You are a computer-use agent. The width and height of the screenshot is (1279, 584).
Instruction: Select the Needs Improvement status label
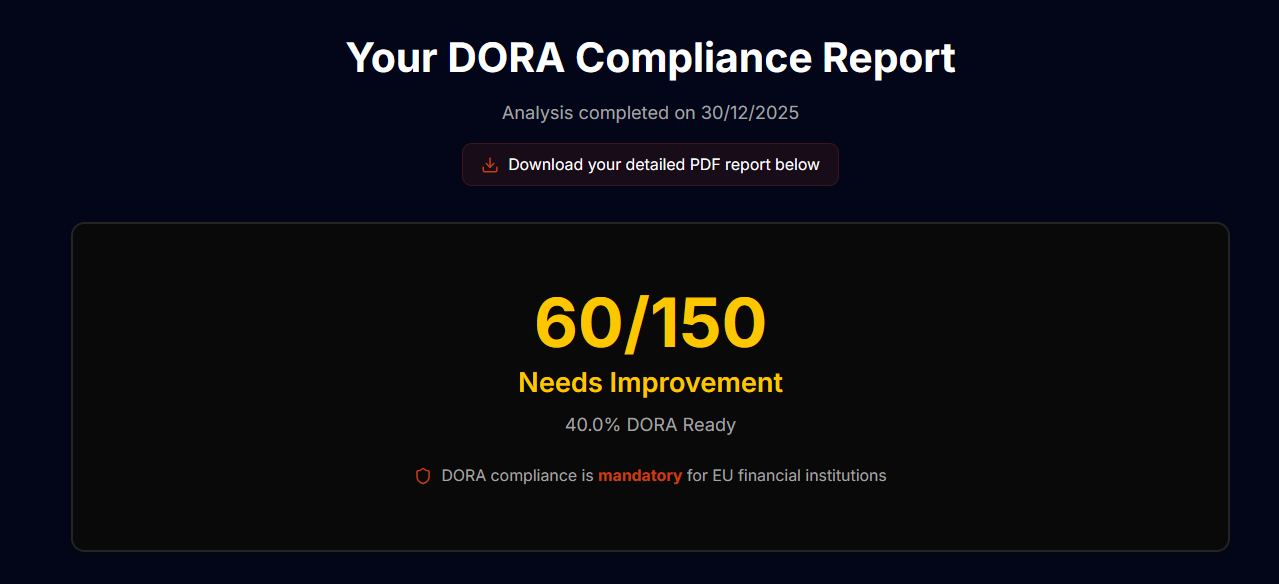click(650, 383)
